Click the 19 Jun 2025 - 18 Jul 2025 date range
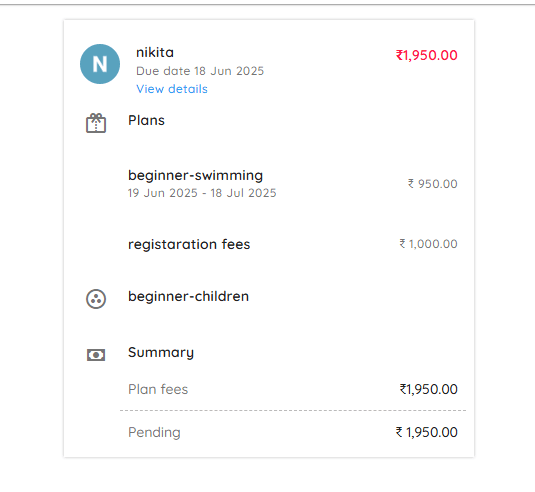This screenshot has width=535, height=492. (202, 193)
